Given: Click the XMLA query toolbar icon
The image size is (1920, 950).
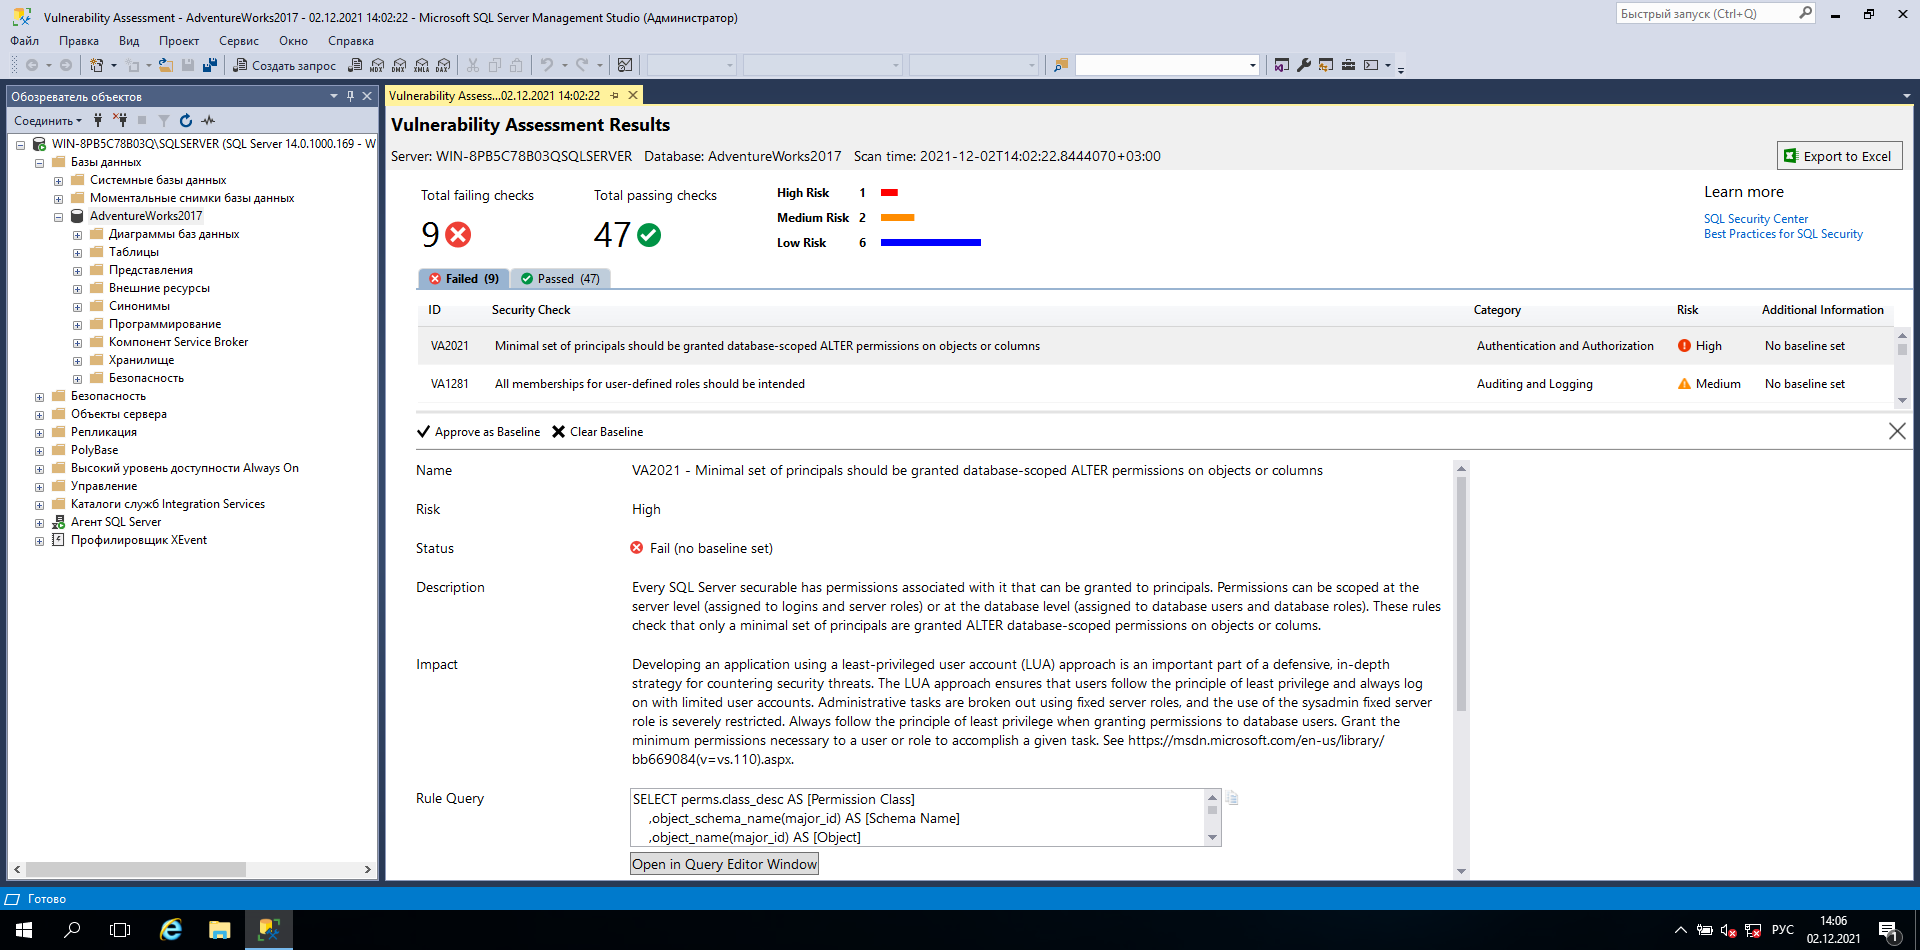Looking at the screenshot, I should click(421, 65).
